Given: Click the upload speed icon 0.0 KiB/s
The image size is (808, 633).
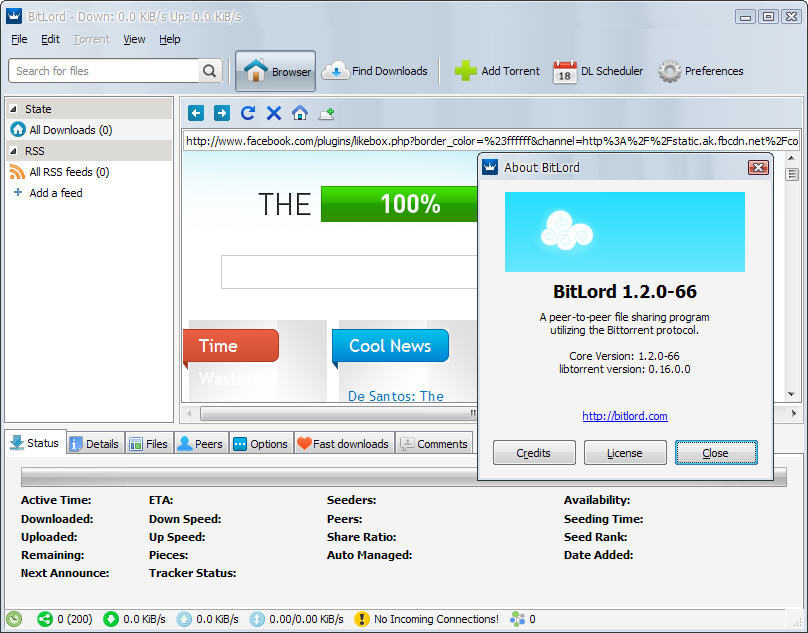Looking at the screenshot, I should (x=184, y=619).
